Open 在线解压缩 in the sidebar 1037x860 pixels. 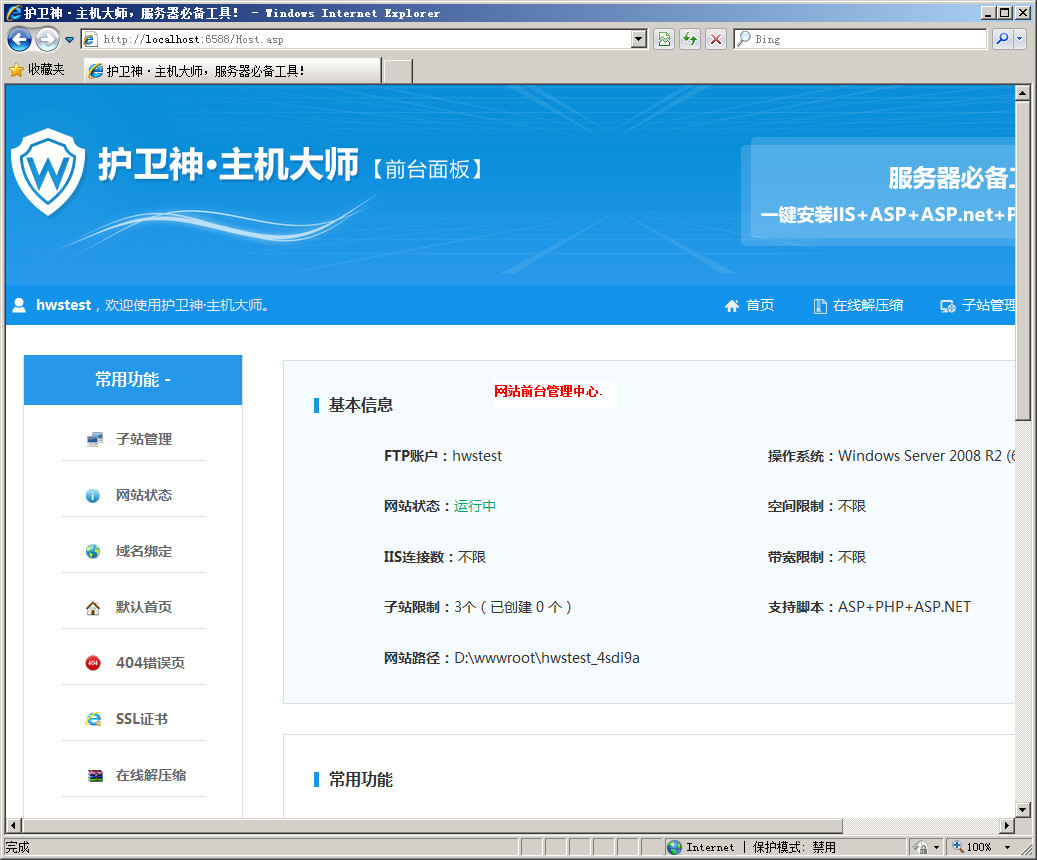(151, 775)
